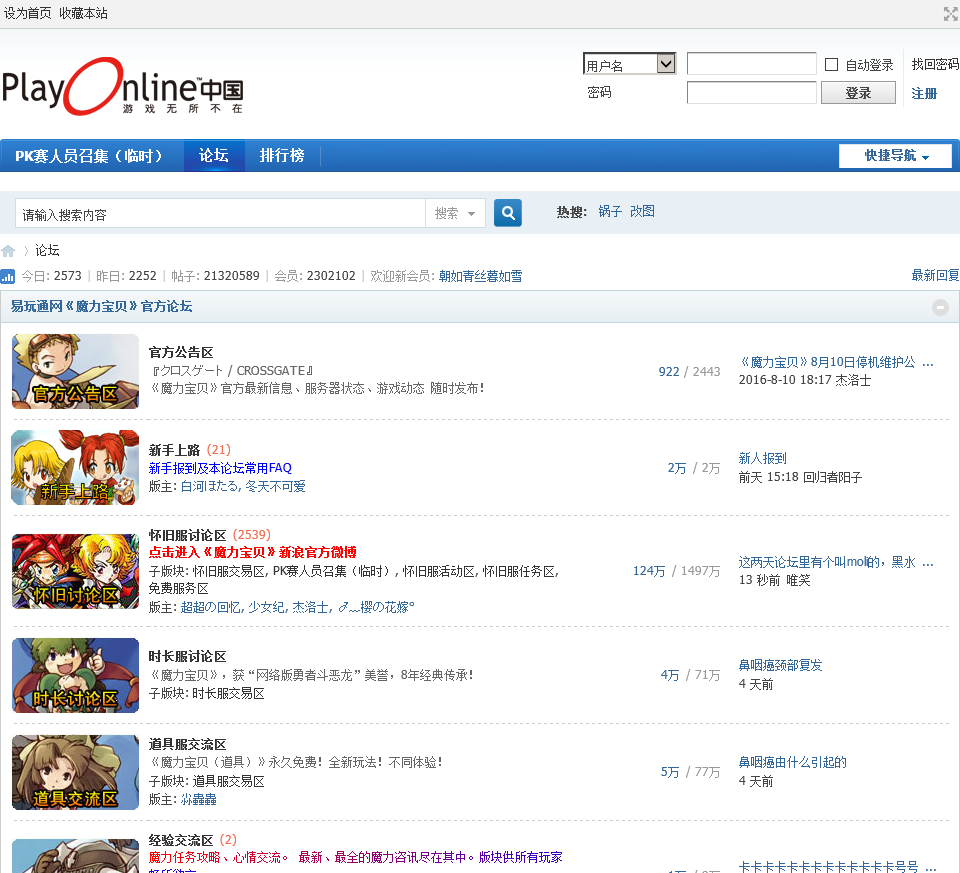Open poster 唯笑 profile
Image resolution: width=960 pixels, height=873 pixels.
click(x=798, y=580)
